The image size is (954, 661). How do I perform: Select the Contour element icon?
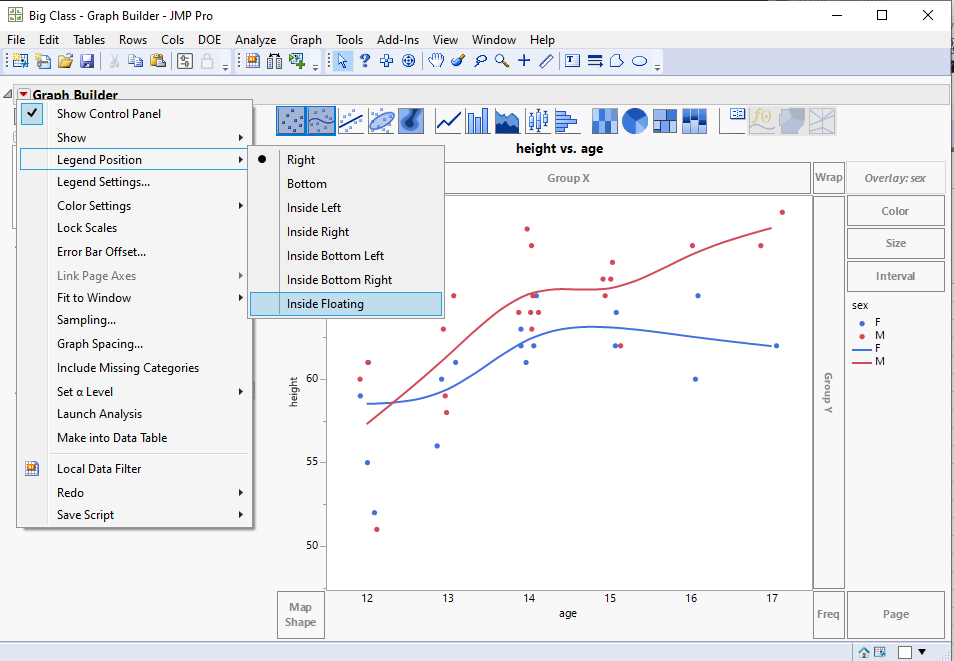411,121
